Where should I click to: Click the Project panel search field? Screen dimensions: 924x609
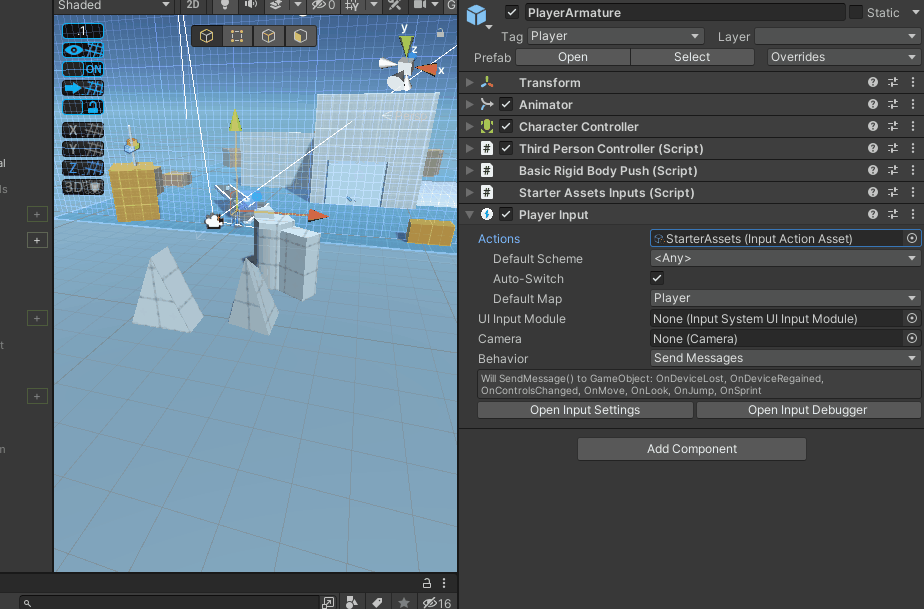tap(170, 603)
